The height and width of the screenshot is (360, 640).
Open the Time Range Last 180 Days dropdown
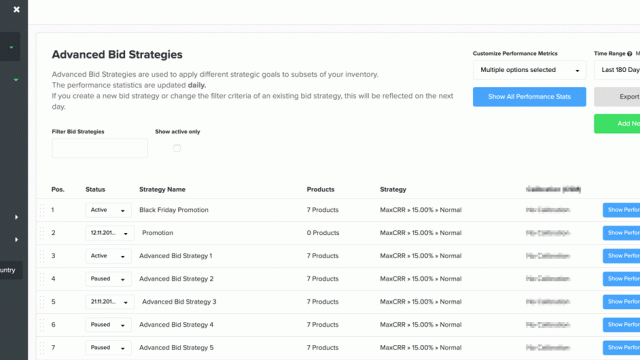617,70
